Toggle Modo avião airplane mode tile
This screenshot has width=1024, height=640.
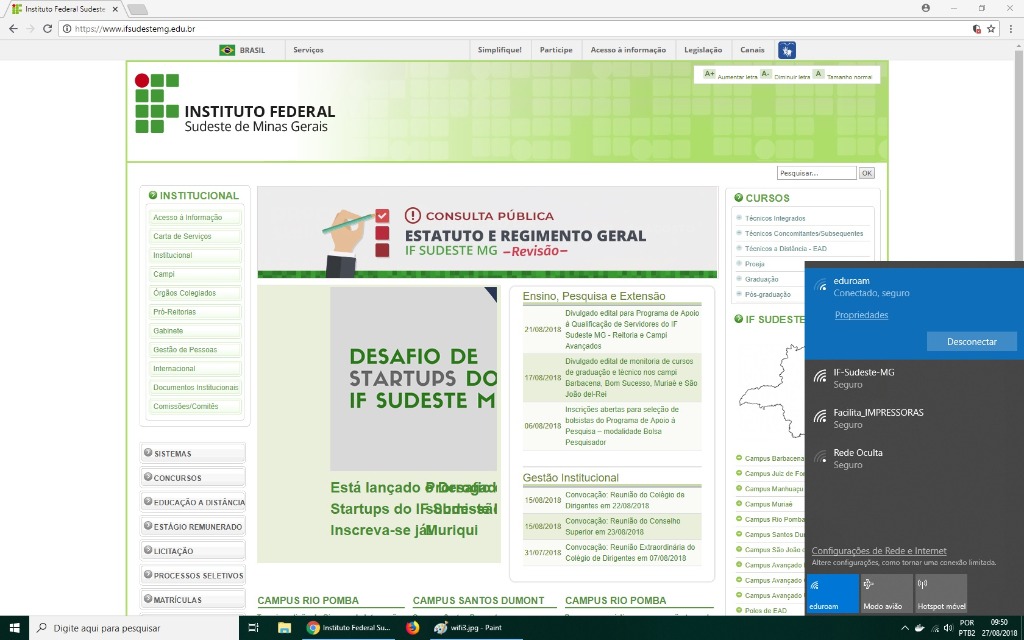(x=886, y=593)
